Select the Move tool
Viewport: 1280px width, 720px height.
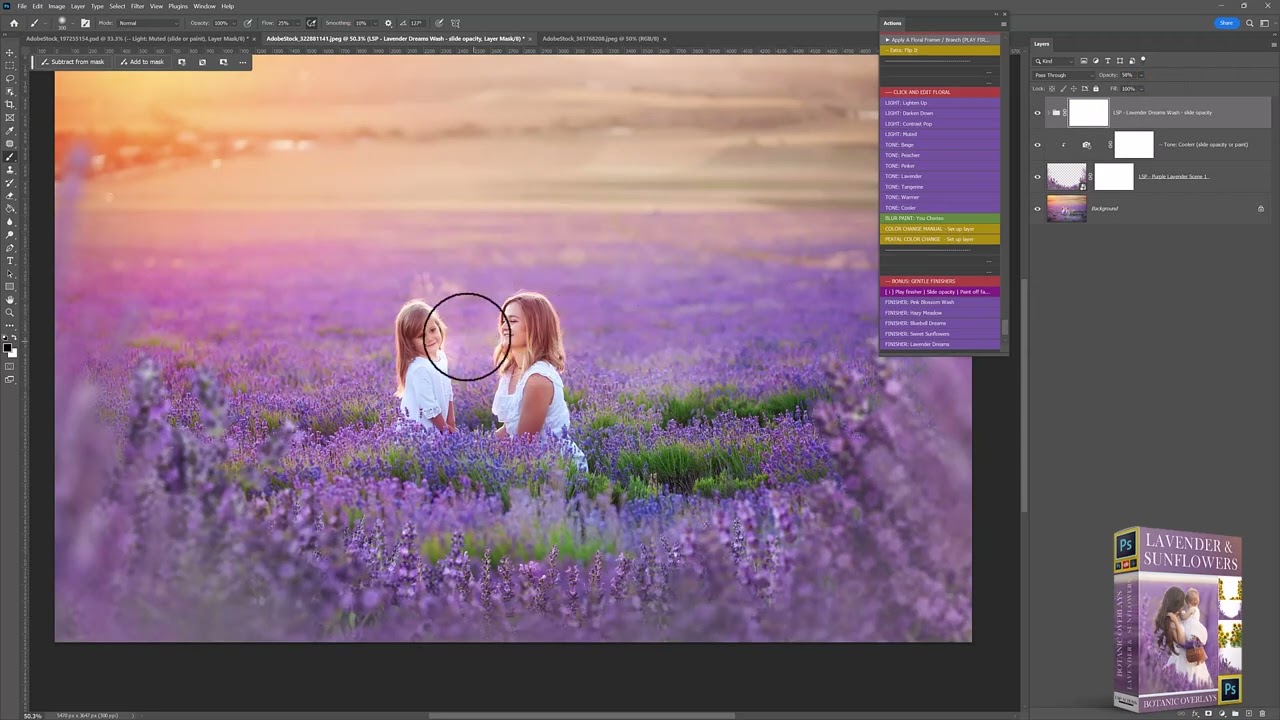tap(10, 52)
